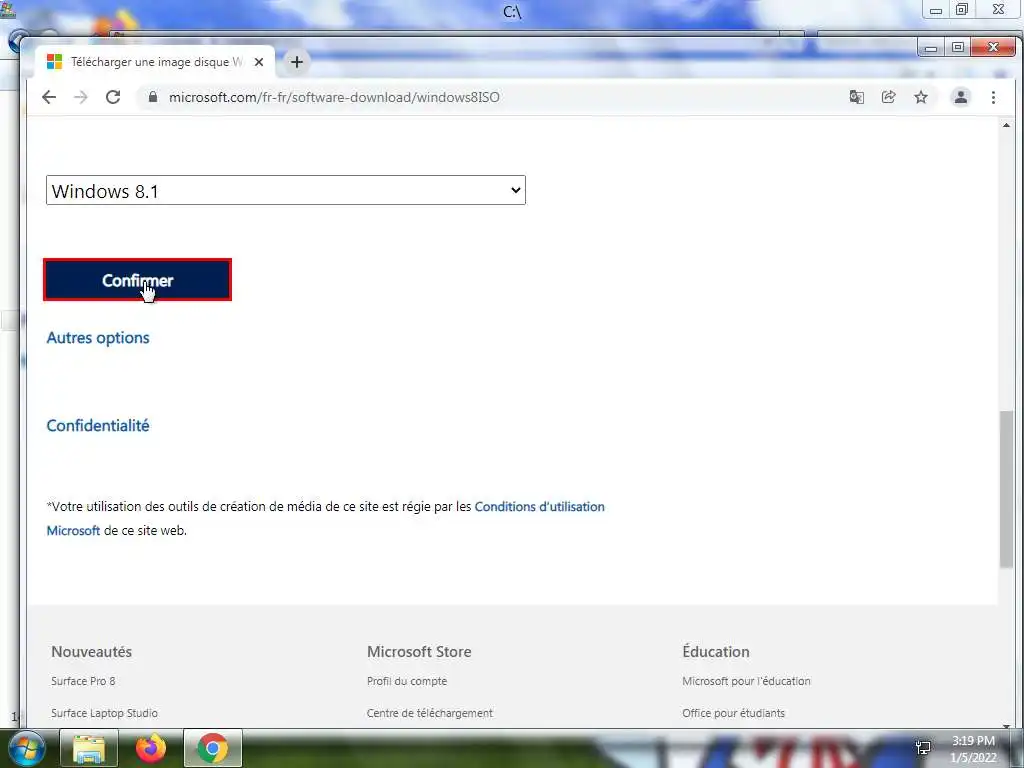Click the page scrollbar thumb

point(1006,489)
